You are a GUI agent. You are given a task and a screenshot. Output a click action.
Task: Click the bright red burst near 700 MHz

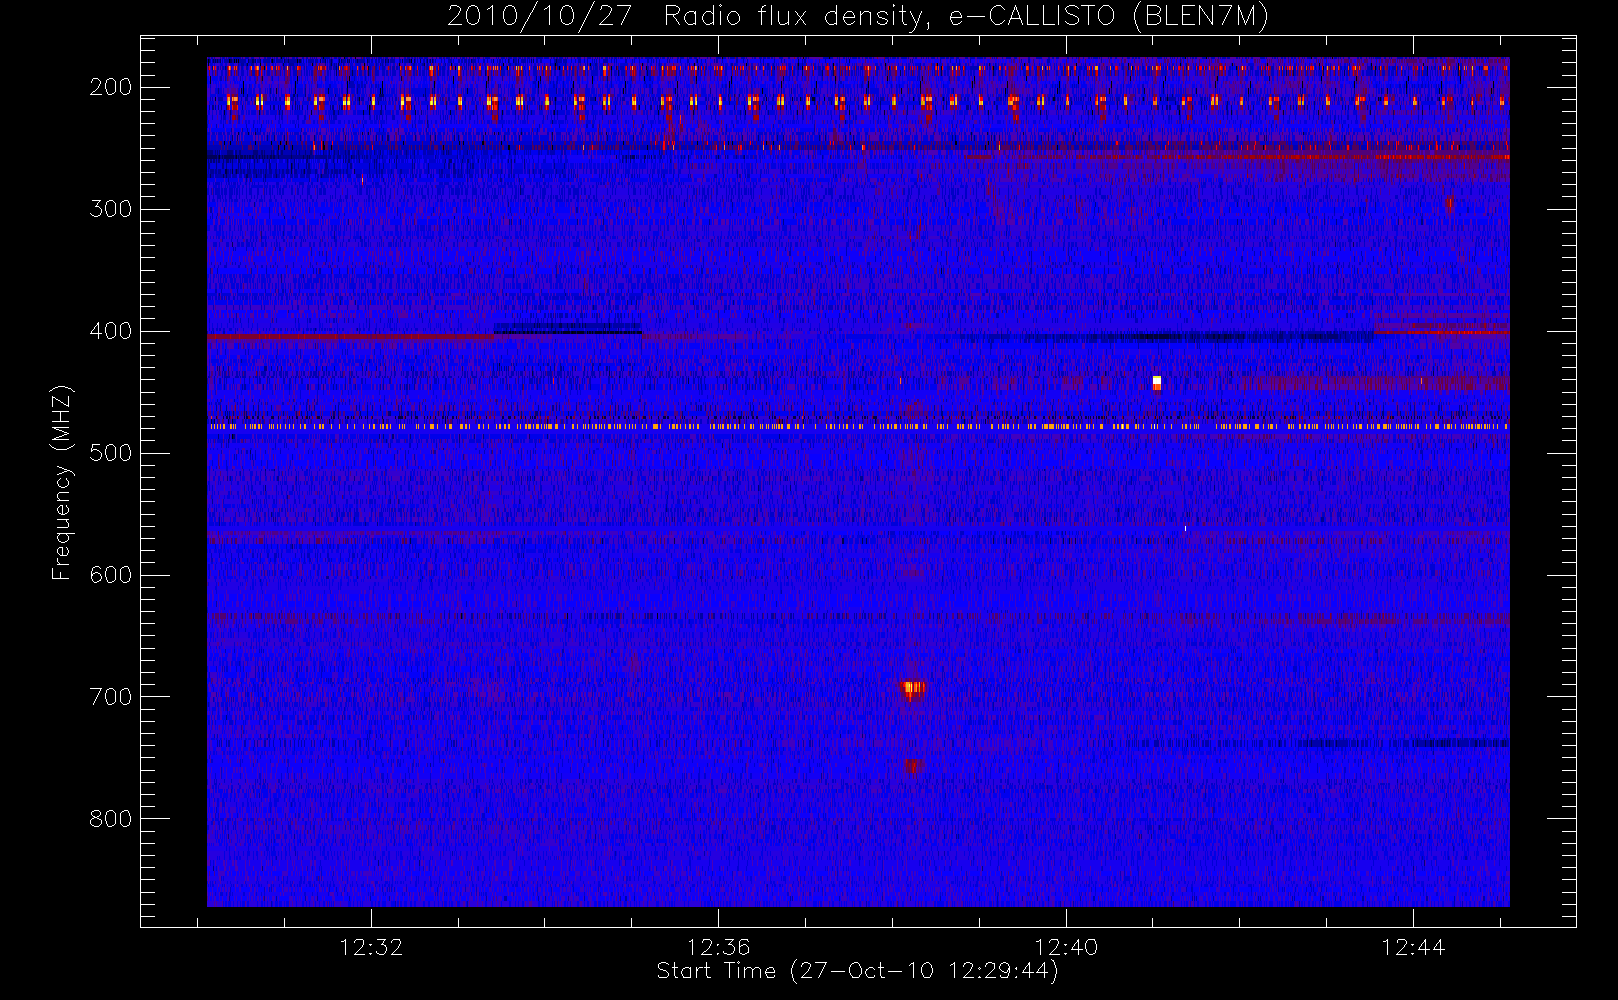(911, 689)
